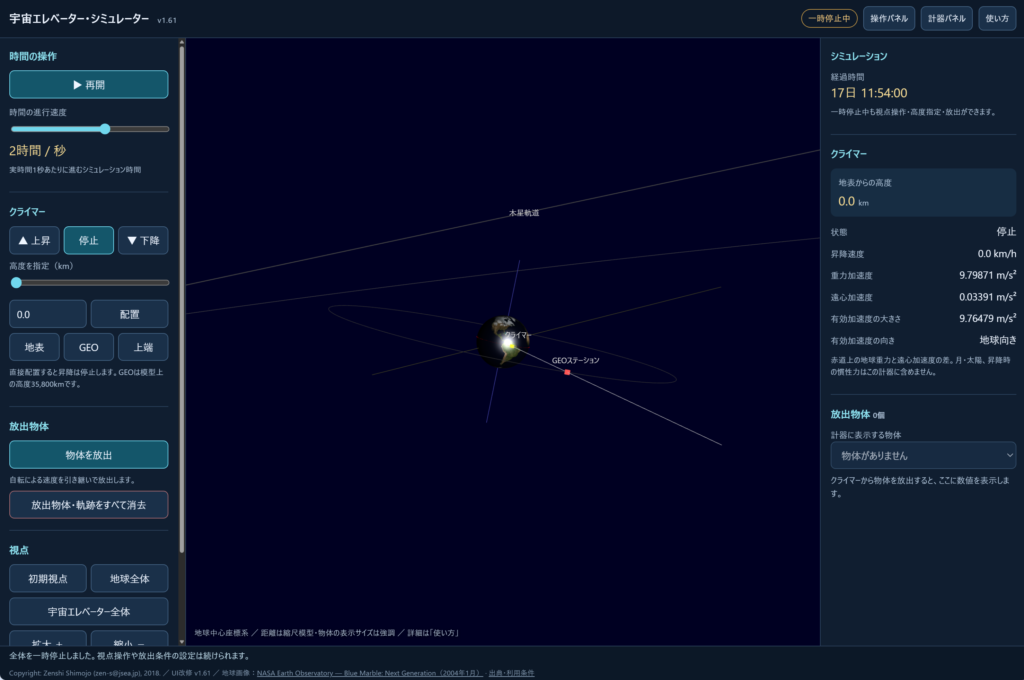Select the 停止 climber button
Image resolution: width=1024 pixels, height=680 pixels.
(x=89, y=240)
